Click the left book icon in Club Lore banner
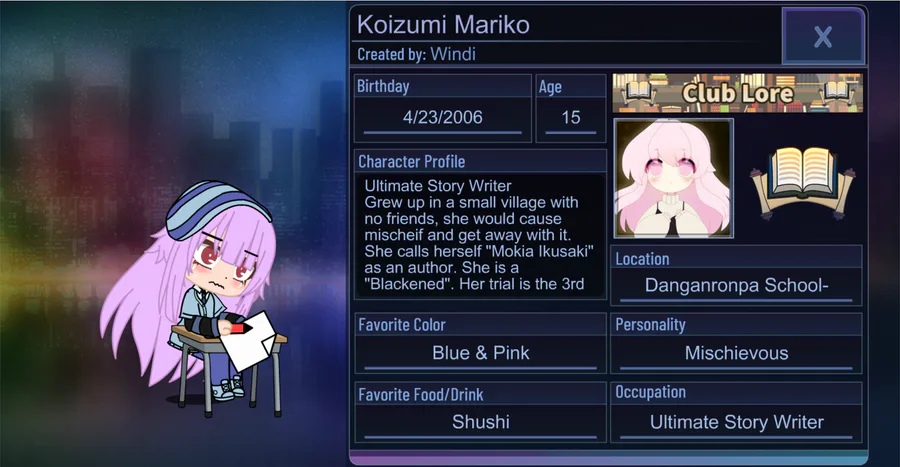The image size is (900, 467). (x=638, y=91)
